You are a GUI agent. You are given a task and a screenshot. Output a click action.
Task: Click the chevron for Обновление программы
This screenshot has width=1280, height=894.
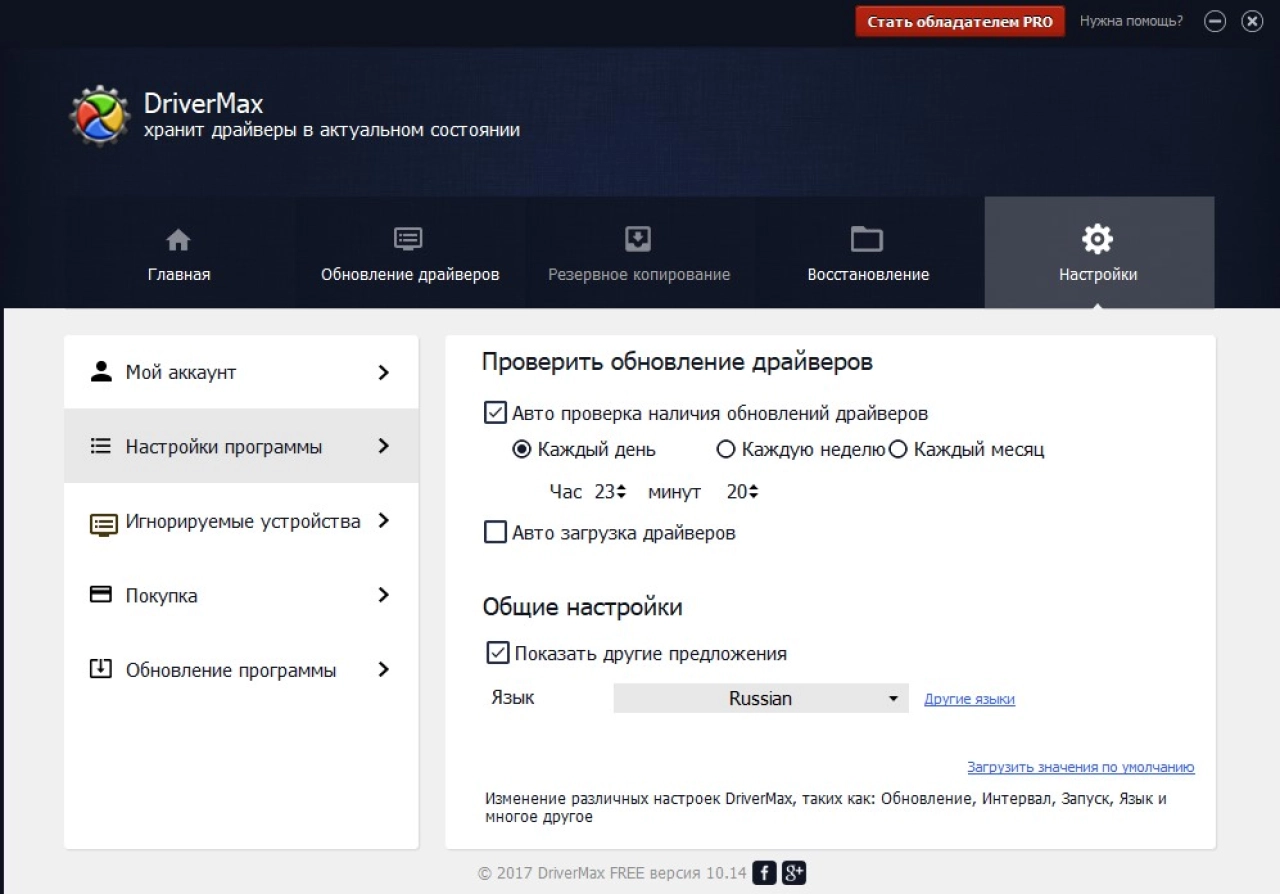[383, 669]
